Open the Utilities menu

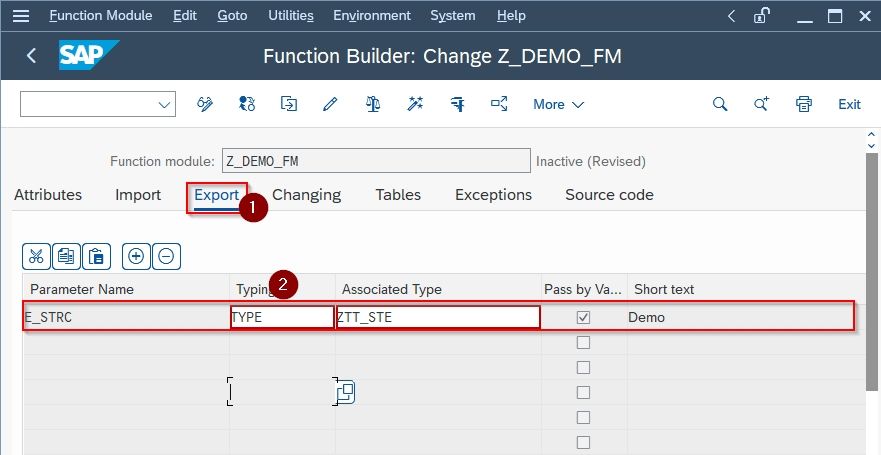pyautogui.click(x=290, y=16)
